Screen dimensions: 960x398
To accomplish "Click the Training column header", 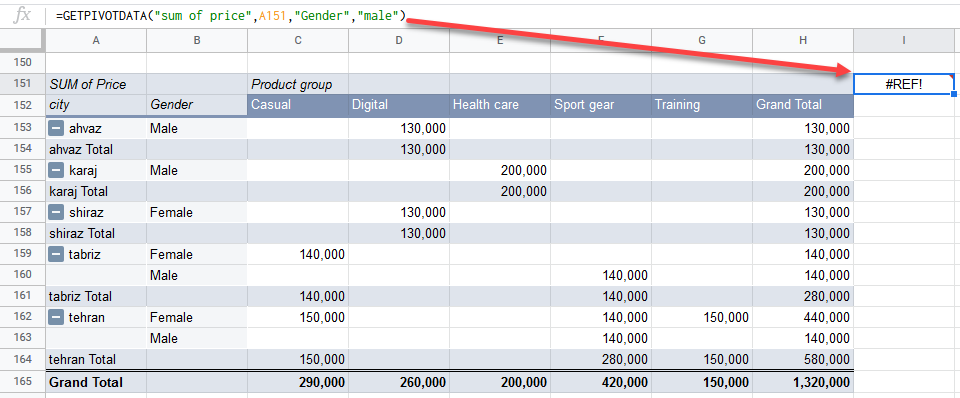I will pos(702,105).
